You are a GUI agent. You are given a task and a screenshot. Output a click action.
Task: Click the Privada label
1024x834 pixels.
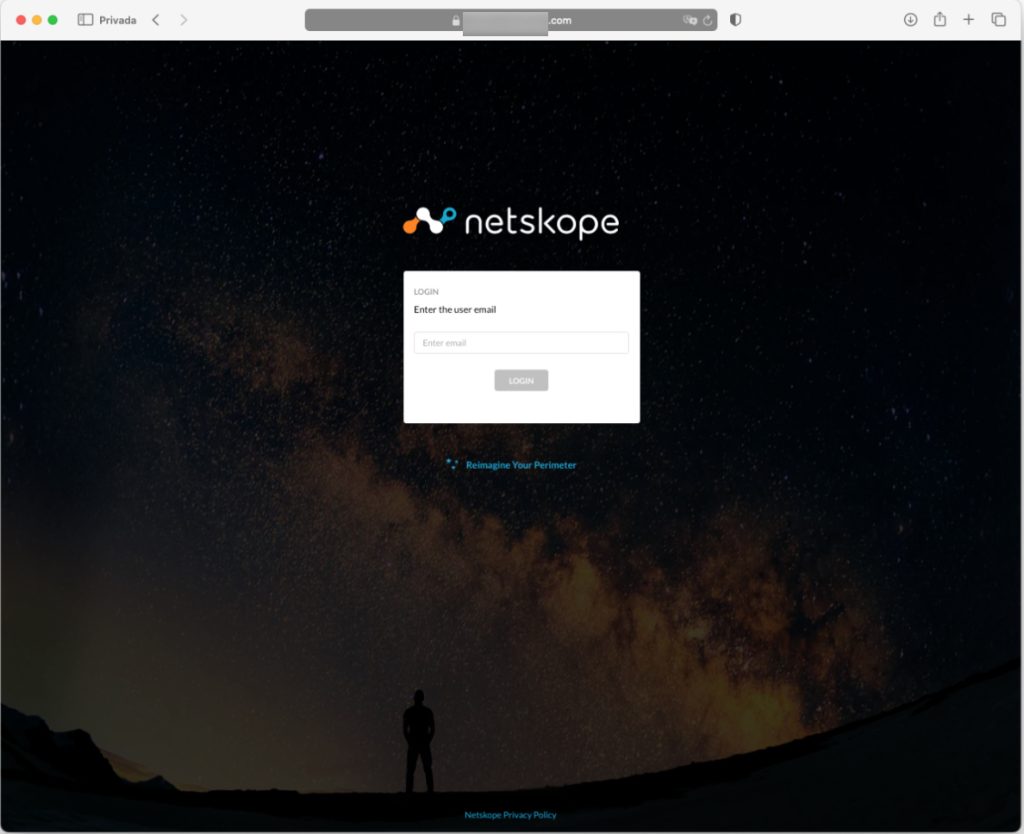tap(118, 20)
